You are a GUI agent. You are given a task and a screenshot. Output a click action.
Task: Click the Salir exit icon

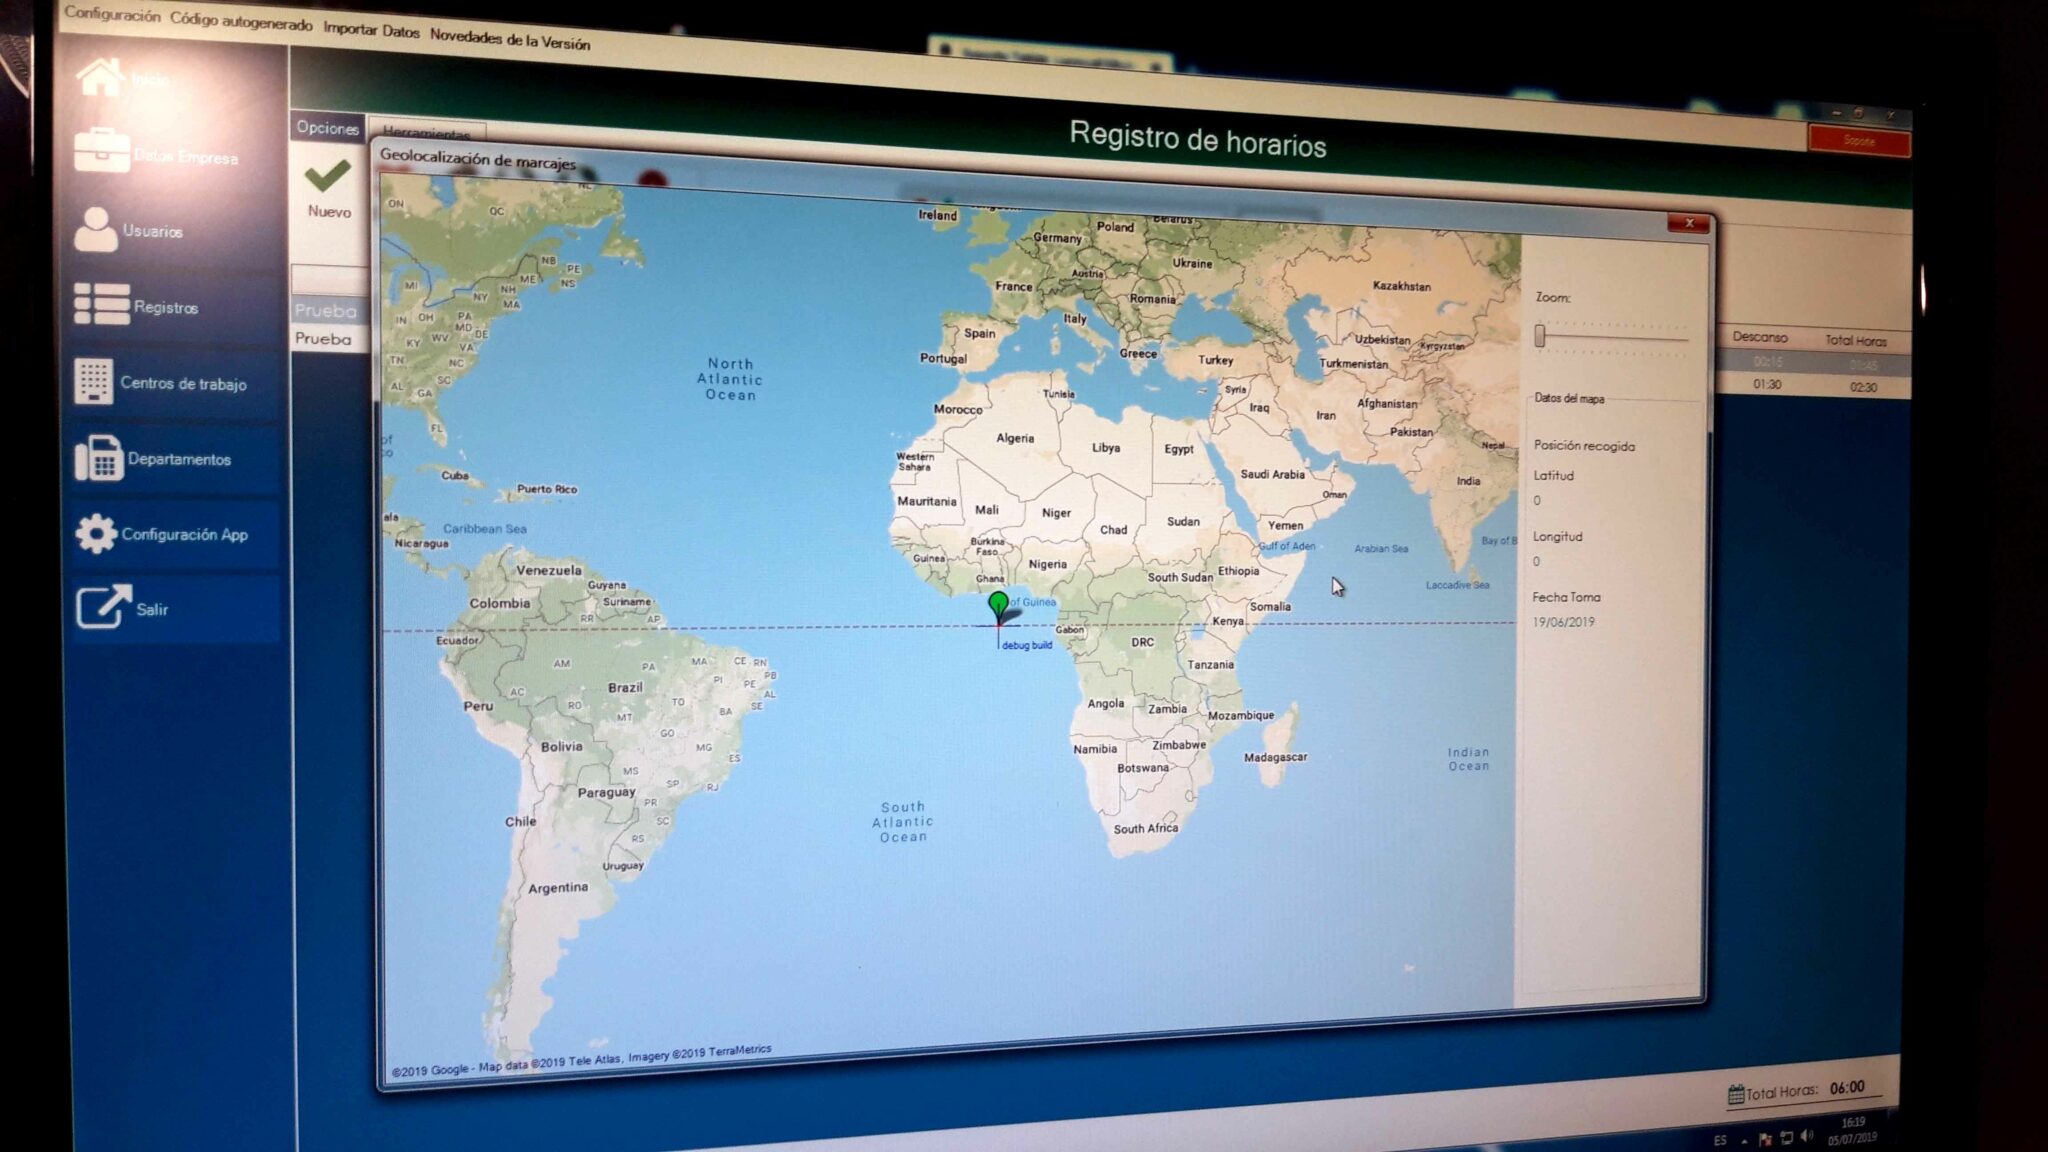coord(102,606)
